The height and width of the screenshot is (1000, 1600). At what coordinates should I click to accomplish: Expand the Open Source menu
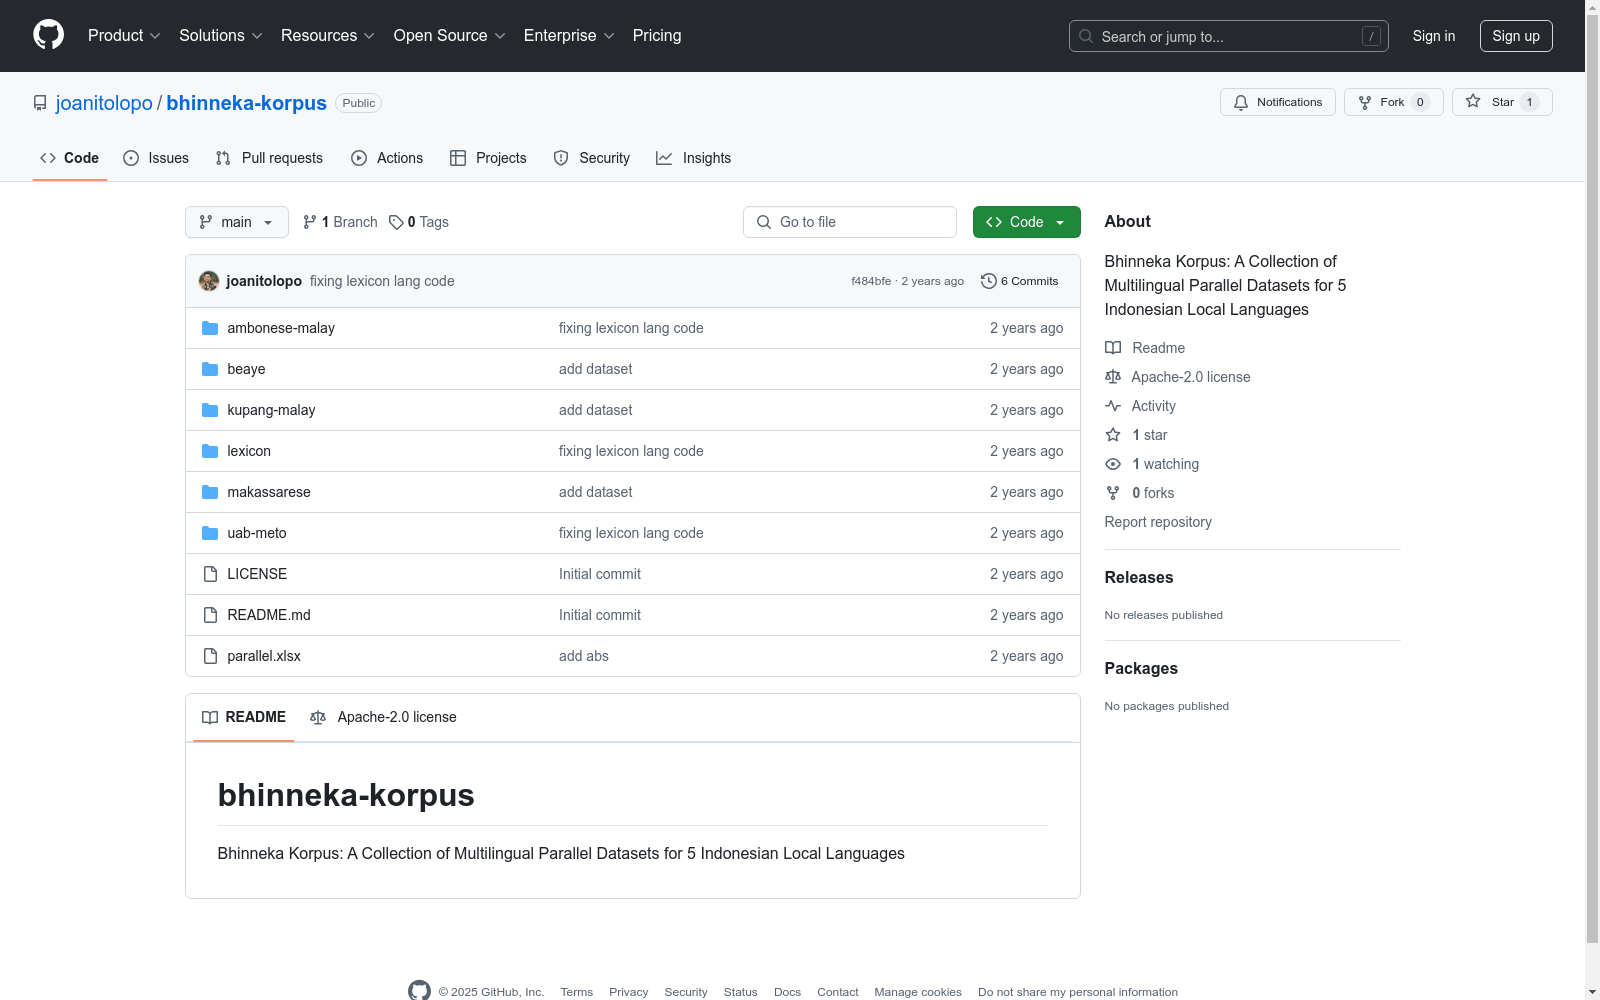tap(450, 35)
